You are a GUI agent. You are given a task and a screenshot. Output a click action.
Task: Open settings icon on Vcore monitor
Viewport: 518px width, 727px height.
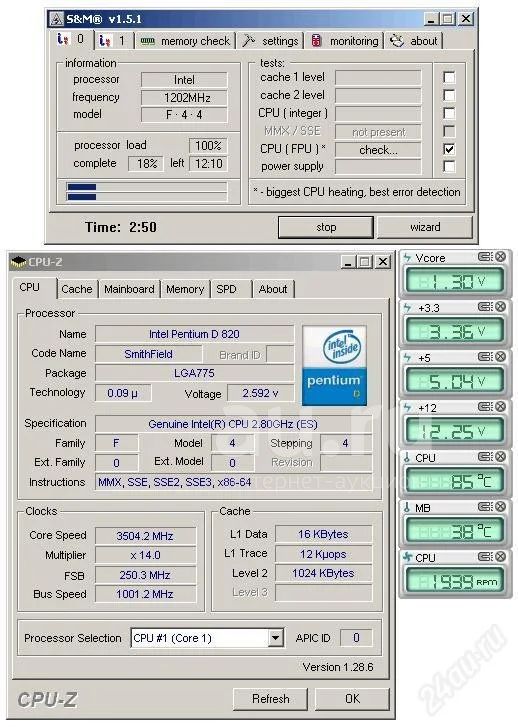coord(486,257)
